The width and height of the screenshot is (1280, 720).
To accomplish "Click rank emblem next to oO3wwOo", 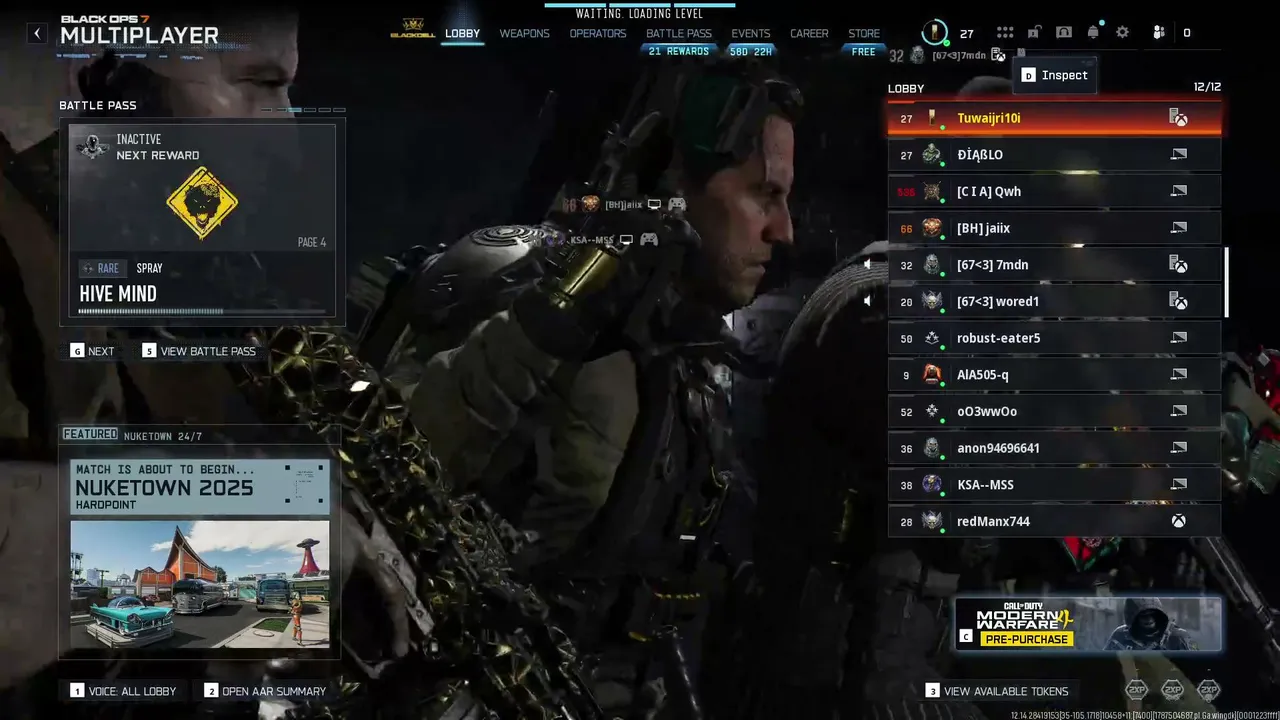I will tap(932, 411).
